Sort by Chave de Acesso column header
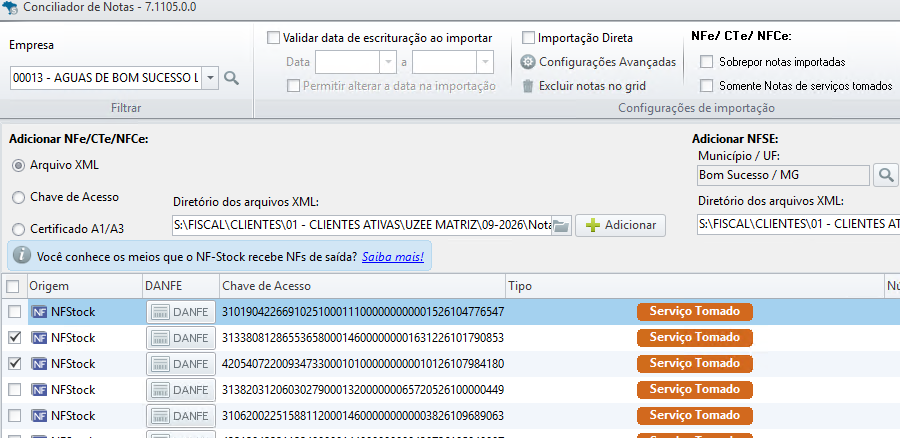The width and height of the screenshot is (900, 438). [x=362, y=286]
